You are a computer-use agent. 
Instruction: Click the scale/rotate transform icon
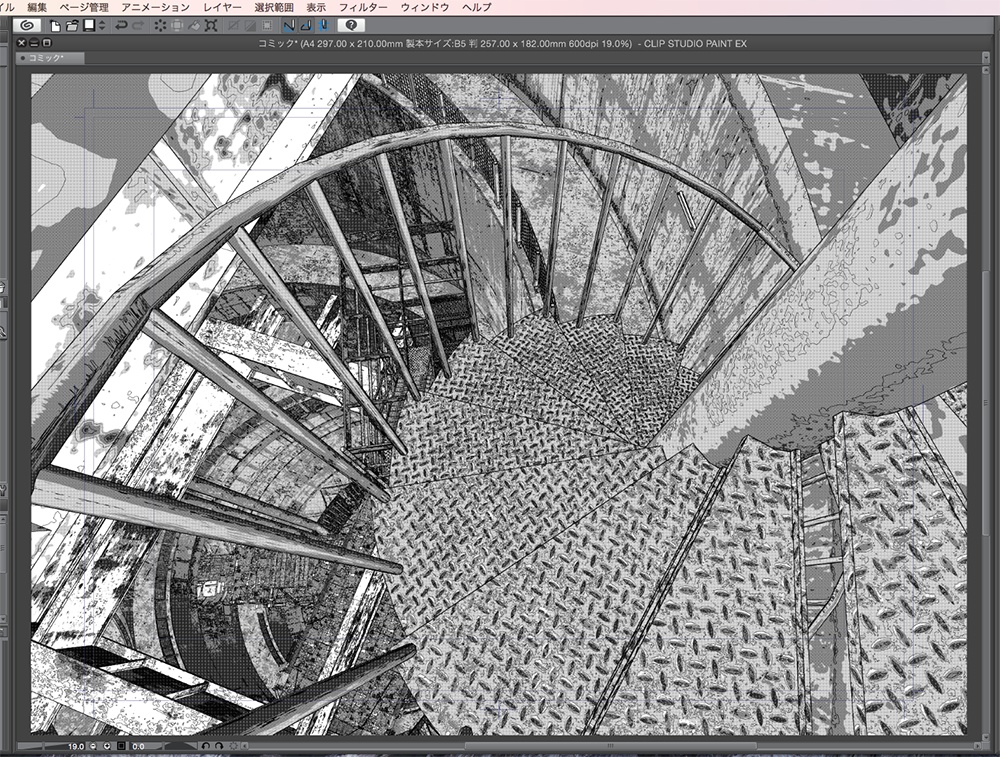click(211, 26)
